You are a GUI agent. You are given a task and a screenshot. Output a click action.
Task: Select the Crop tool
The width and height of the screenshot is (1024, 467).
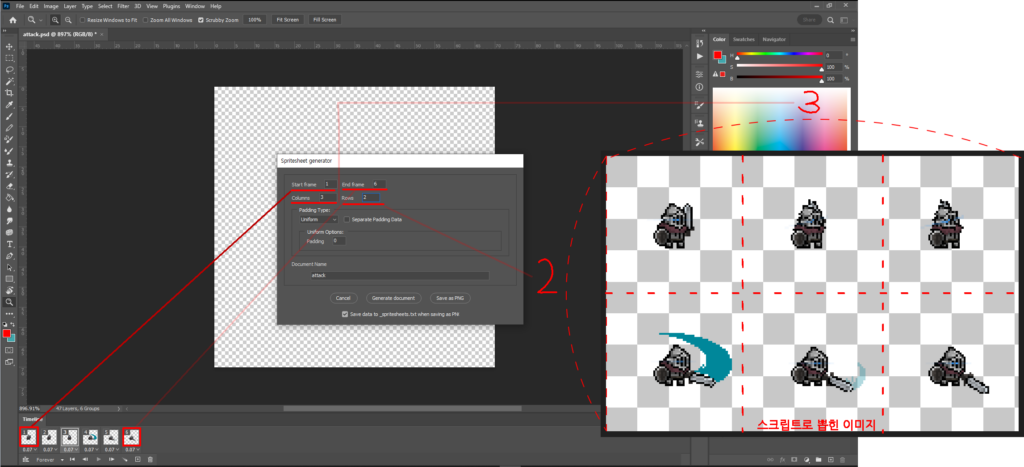(x=9, y=93)
